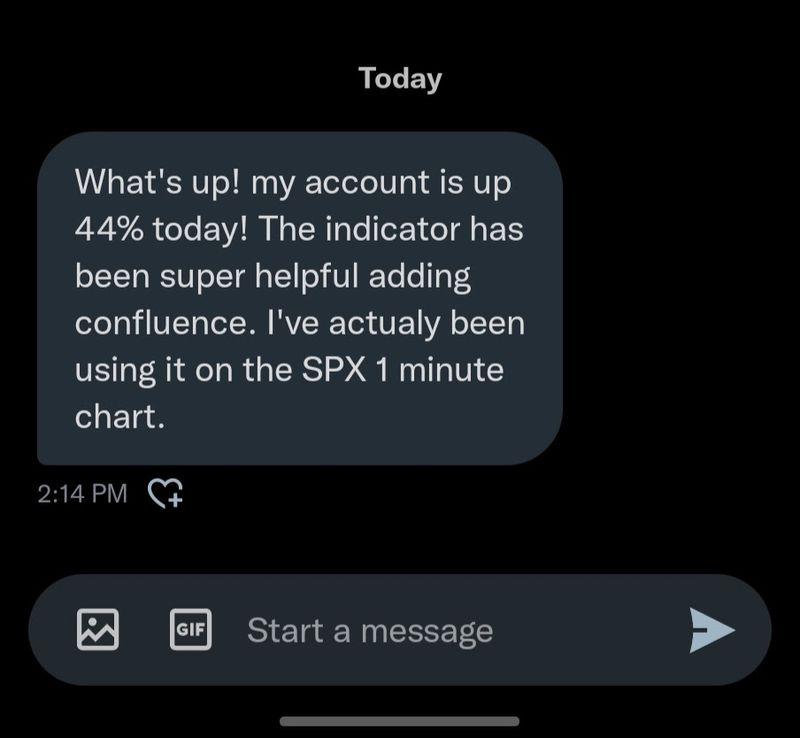The width and height of the screenshot is (800, 738).
Task: Select the received message bubble
Action: point(300,298)
